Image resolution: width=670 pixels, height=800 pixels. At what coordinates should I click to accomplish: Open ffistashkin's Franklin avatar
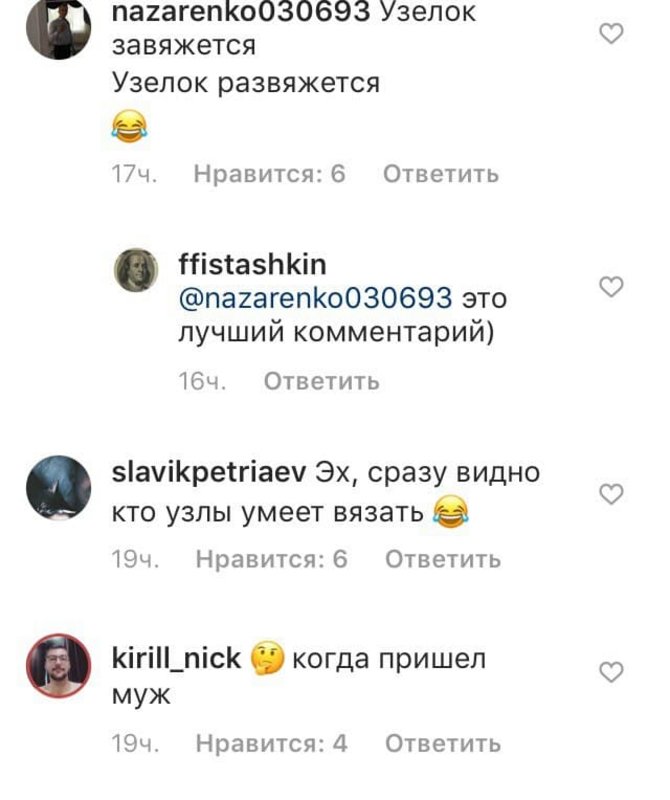click(x=136, y=270)
